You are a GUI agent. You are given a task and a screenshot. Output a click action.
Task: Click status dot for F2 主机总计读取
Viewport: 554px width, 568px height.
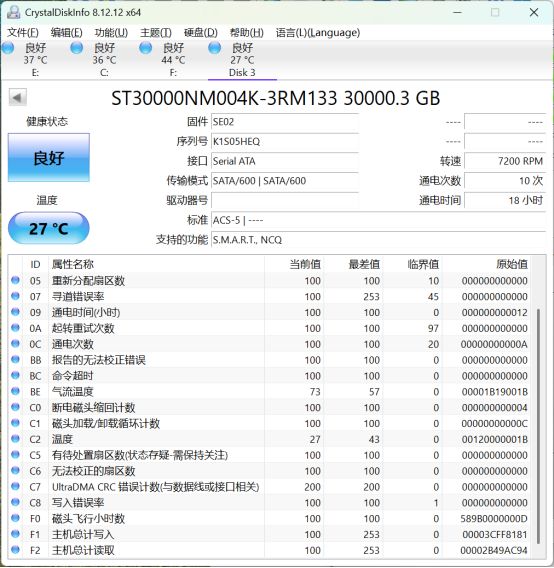[x=15, y=550]
